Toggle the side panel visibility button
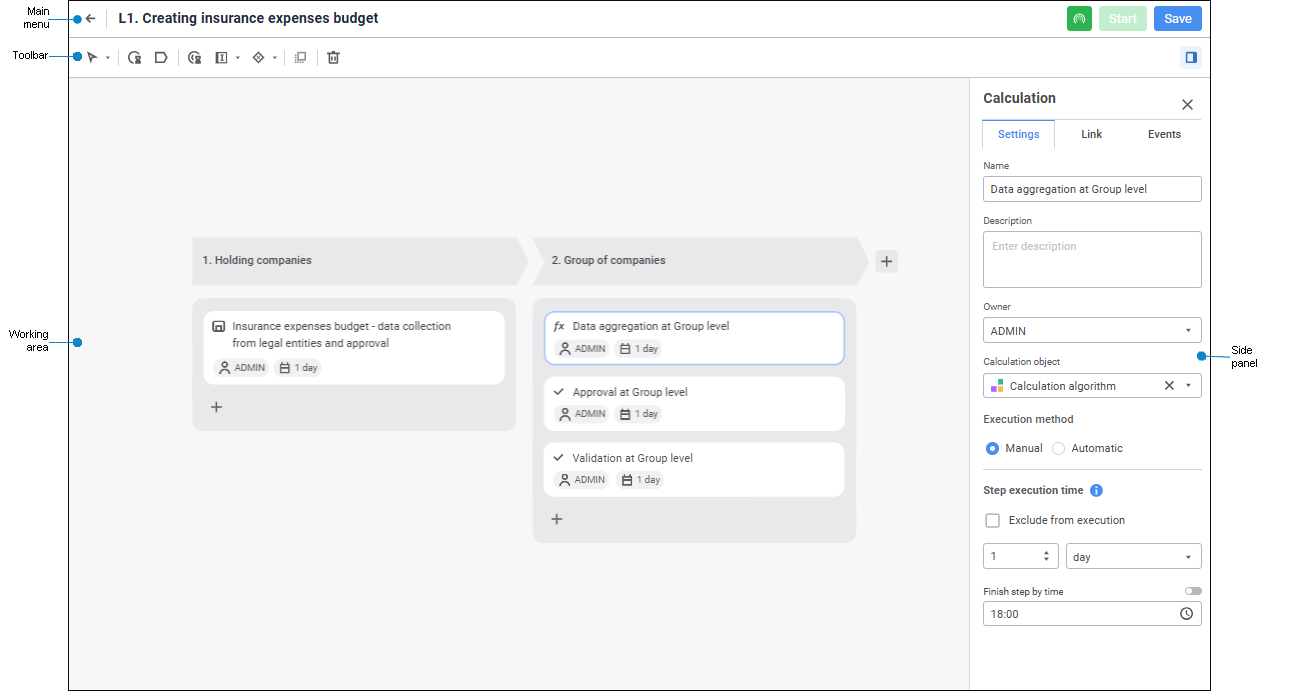Viewport: 1291px width, 691px height. pos(1191,58)
